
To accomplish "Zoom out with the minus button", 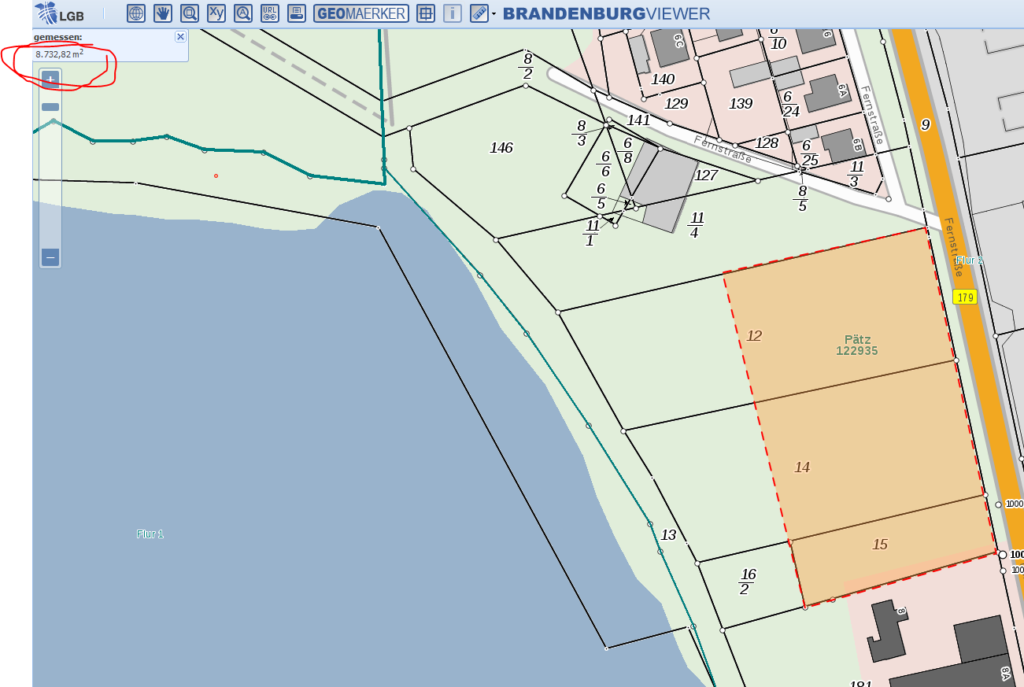I will tap(51, 257).
